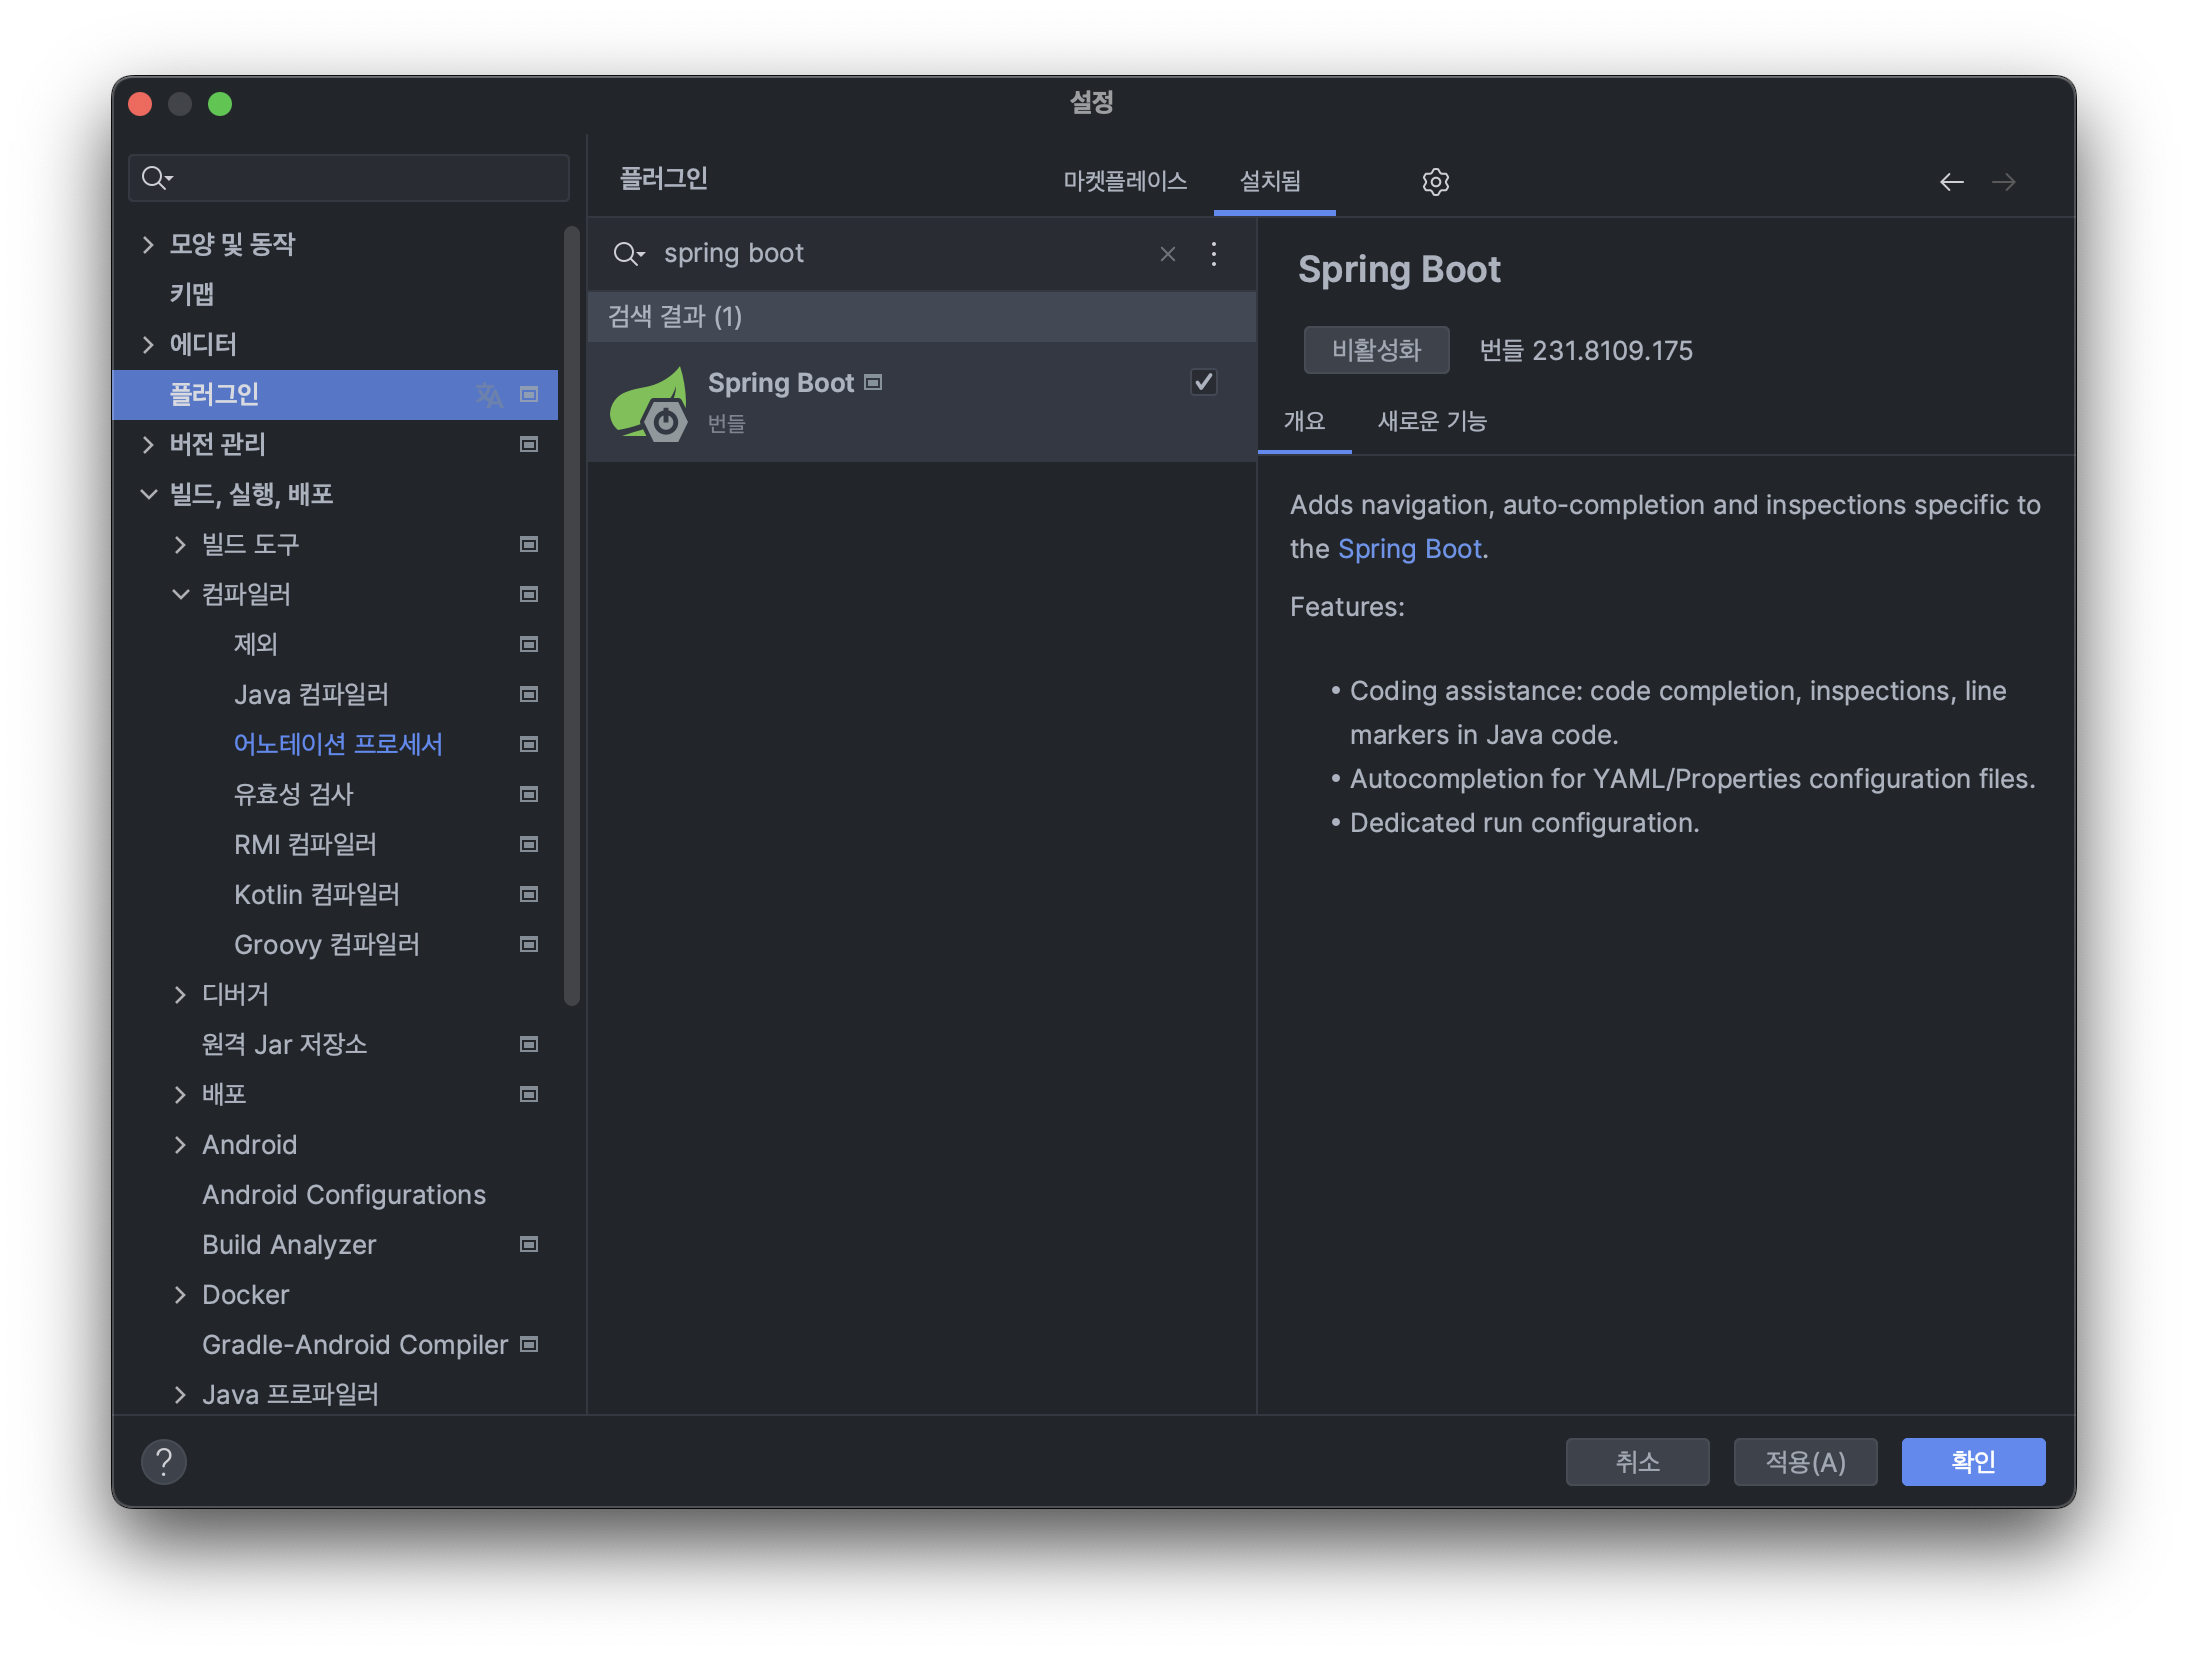The height and width of the screenshot is (1656, 2188).
Task: Open the 새로운 기능 tab
Action: coord(1432,421)
